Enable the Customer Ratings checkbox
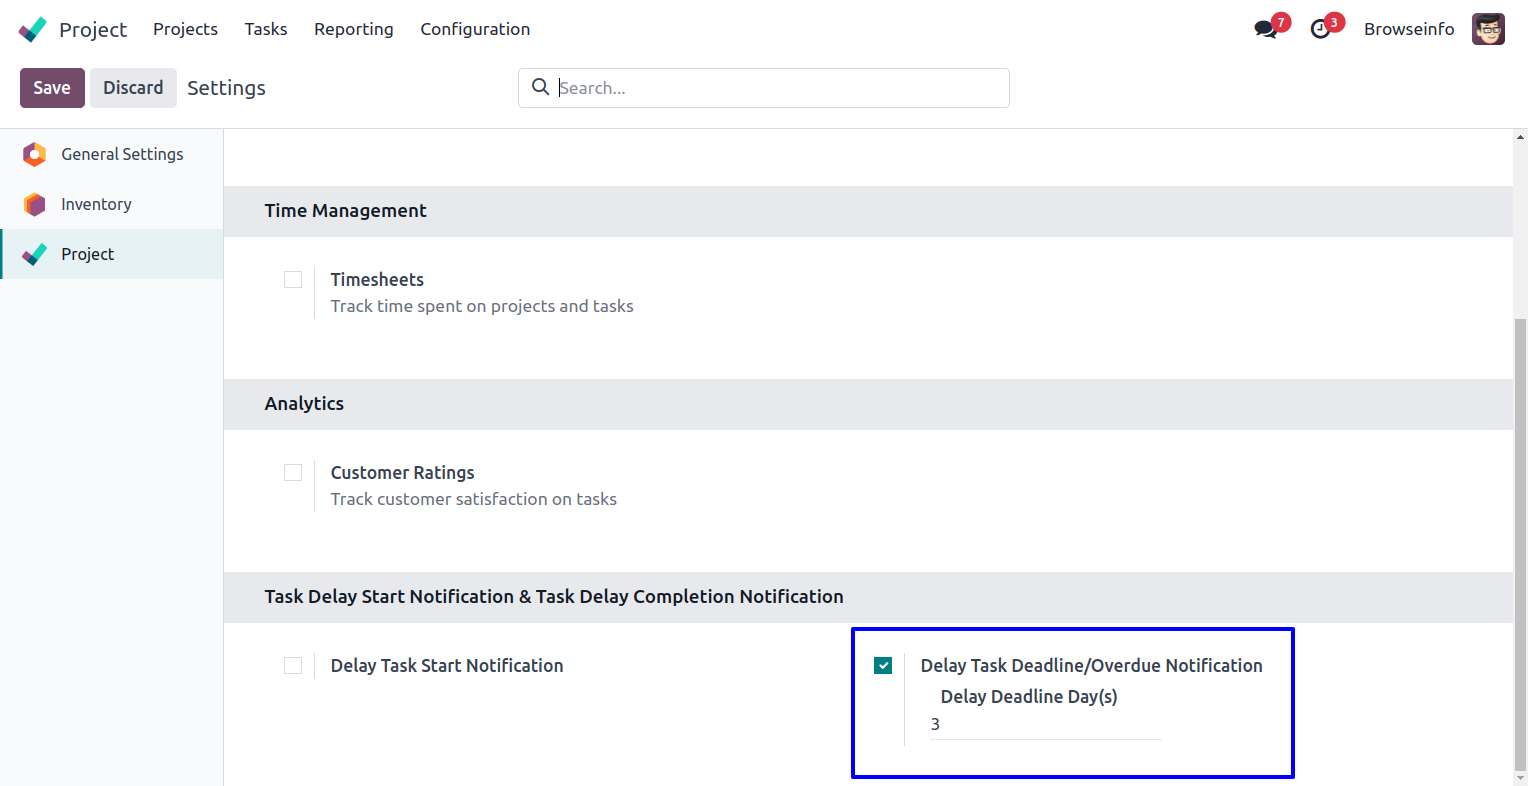1528x786 pixels. click(x=293, y=473)
